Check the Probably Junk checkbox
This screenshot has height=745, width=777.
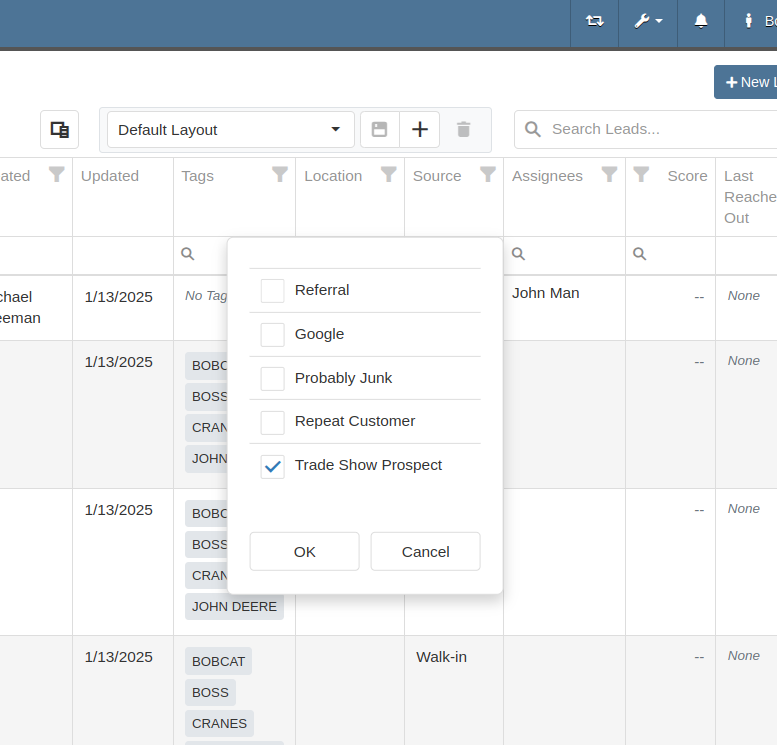point(273,379)
